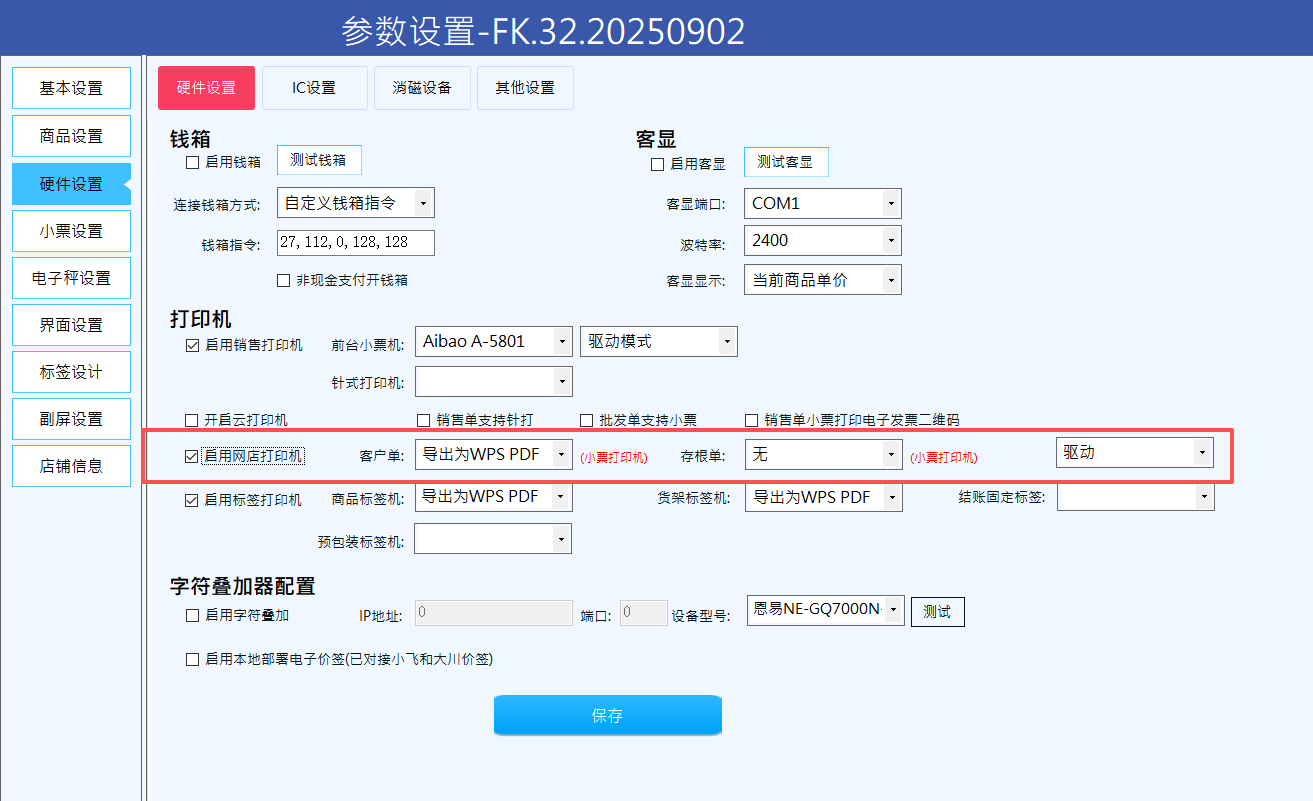Click the 钱箱指令 input field
The width and height of the screenshot is (1313, 801).
click(355, 243)
